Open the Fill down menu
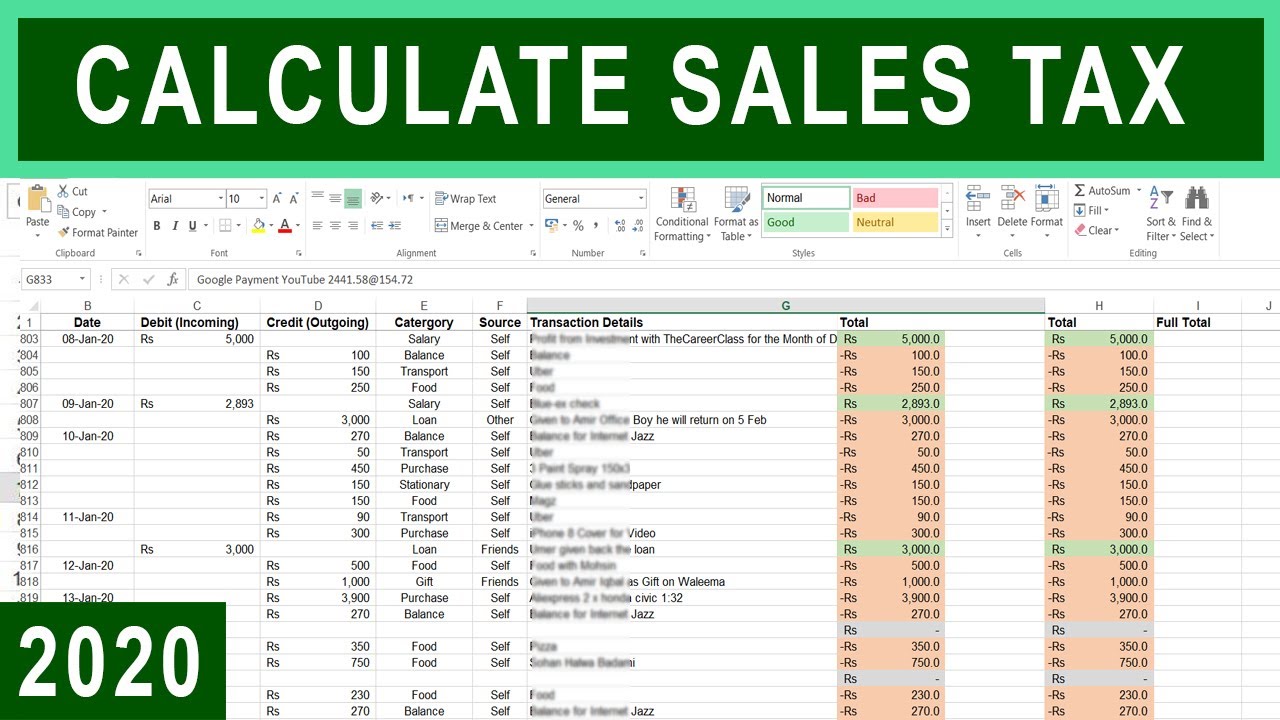1280x720 pixels. (1092, 210)
